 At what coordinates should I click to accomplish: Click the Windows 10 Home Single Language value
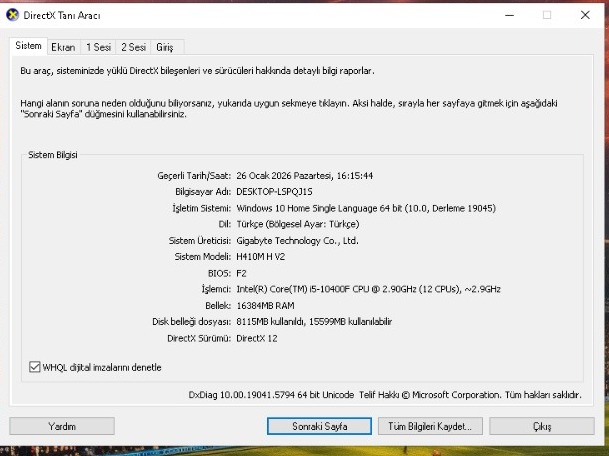(366, 208)
